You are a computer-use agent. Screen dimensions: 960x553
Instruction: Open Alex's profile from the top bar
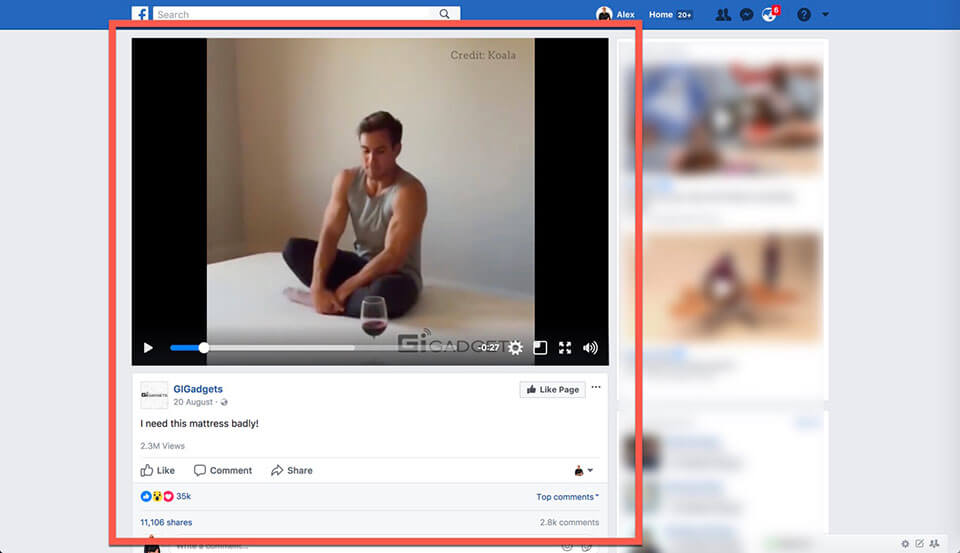pyautogui.click(x=615, y=14)
